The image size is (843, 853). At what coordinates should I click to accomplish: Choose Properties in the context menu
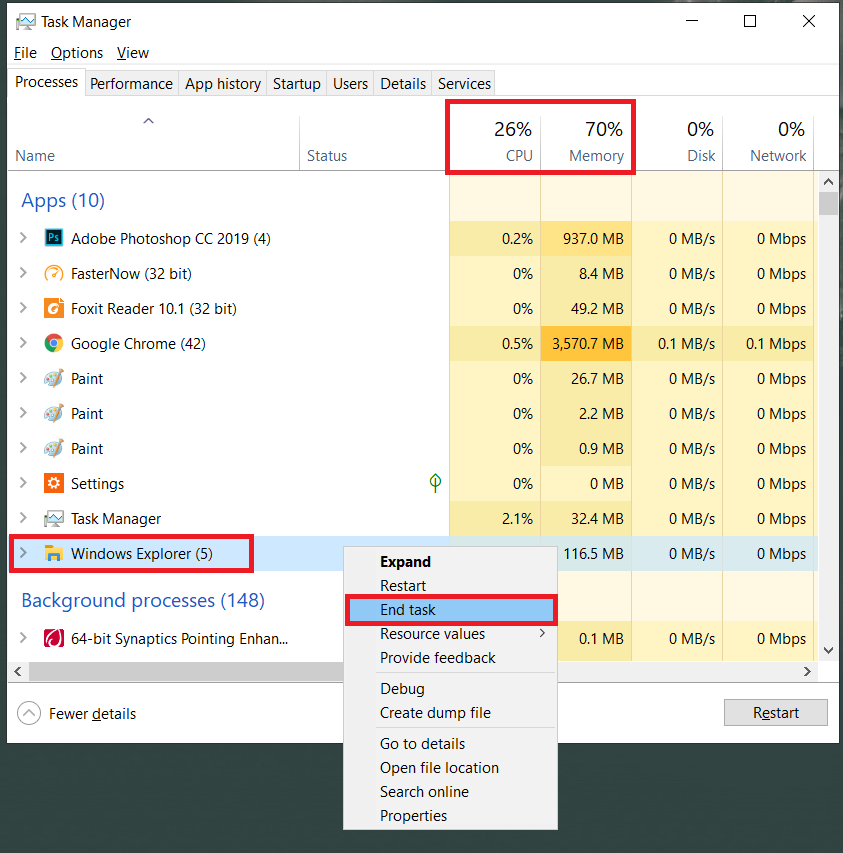pyautogui.click(x=450, y=815)
